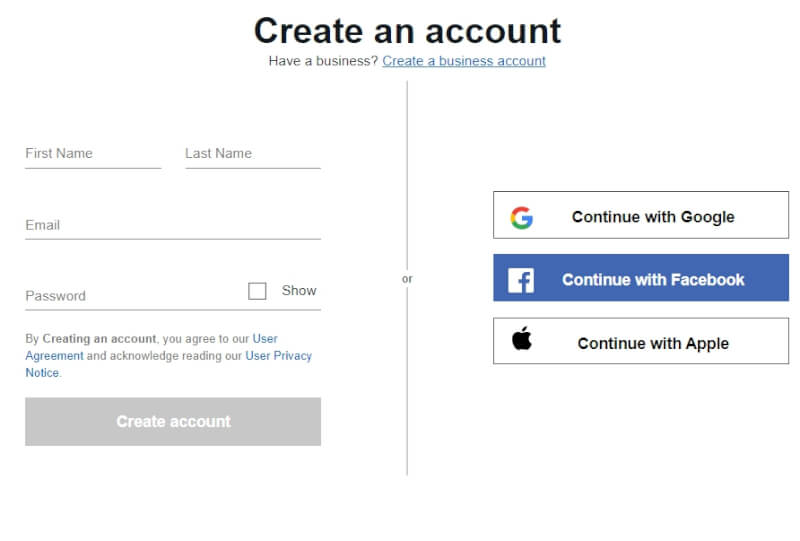800x541 pixels.
Task: Click the Create an account heading
Action: pos(407,31)
